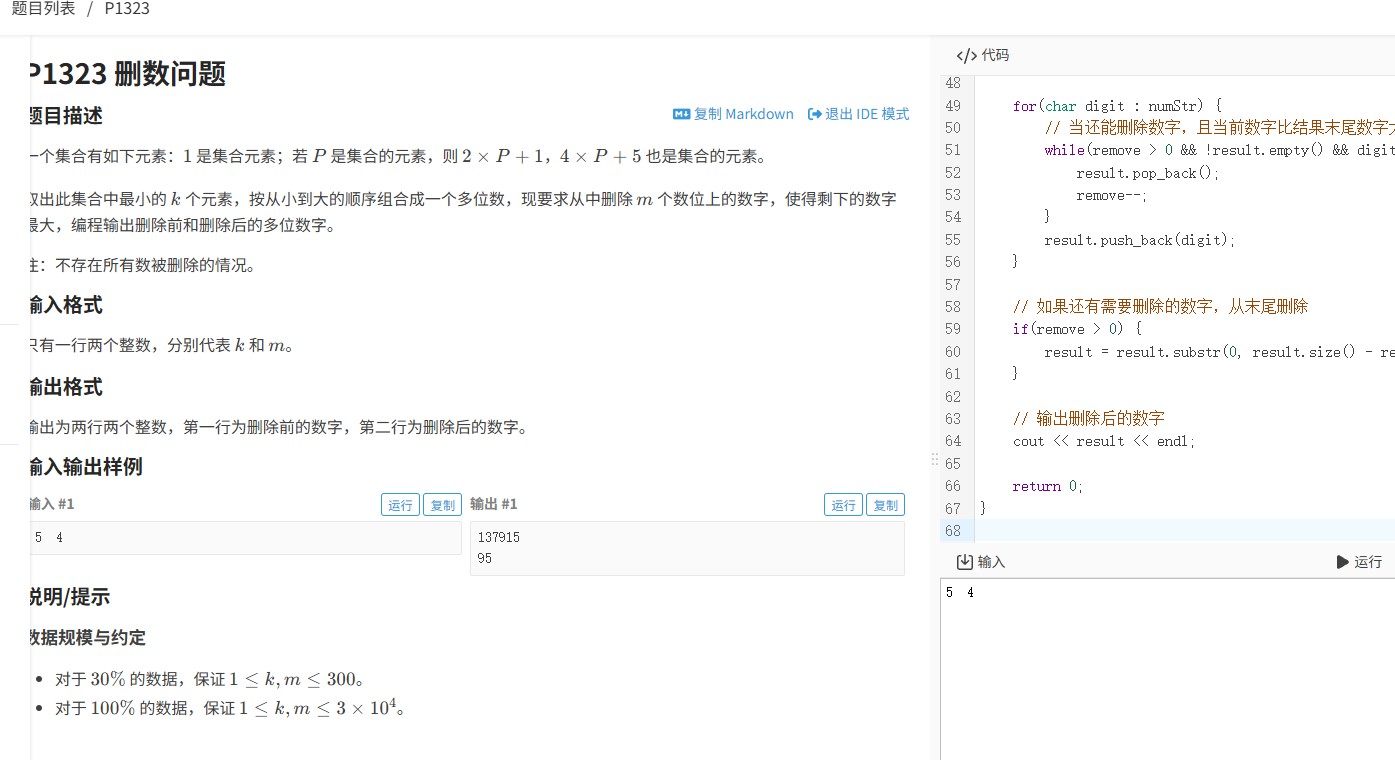This screenshot has width=1395, height=760.
Task: Click the code brackets icon next to 代码
Action: point(966,56)
